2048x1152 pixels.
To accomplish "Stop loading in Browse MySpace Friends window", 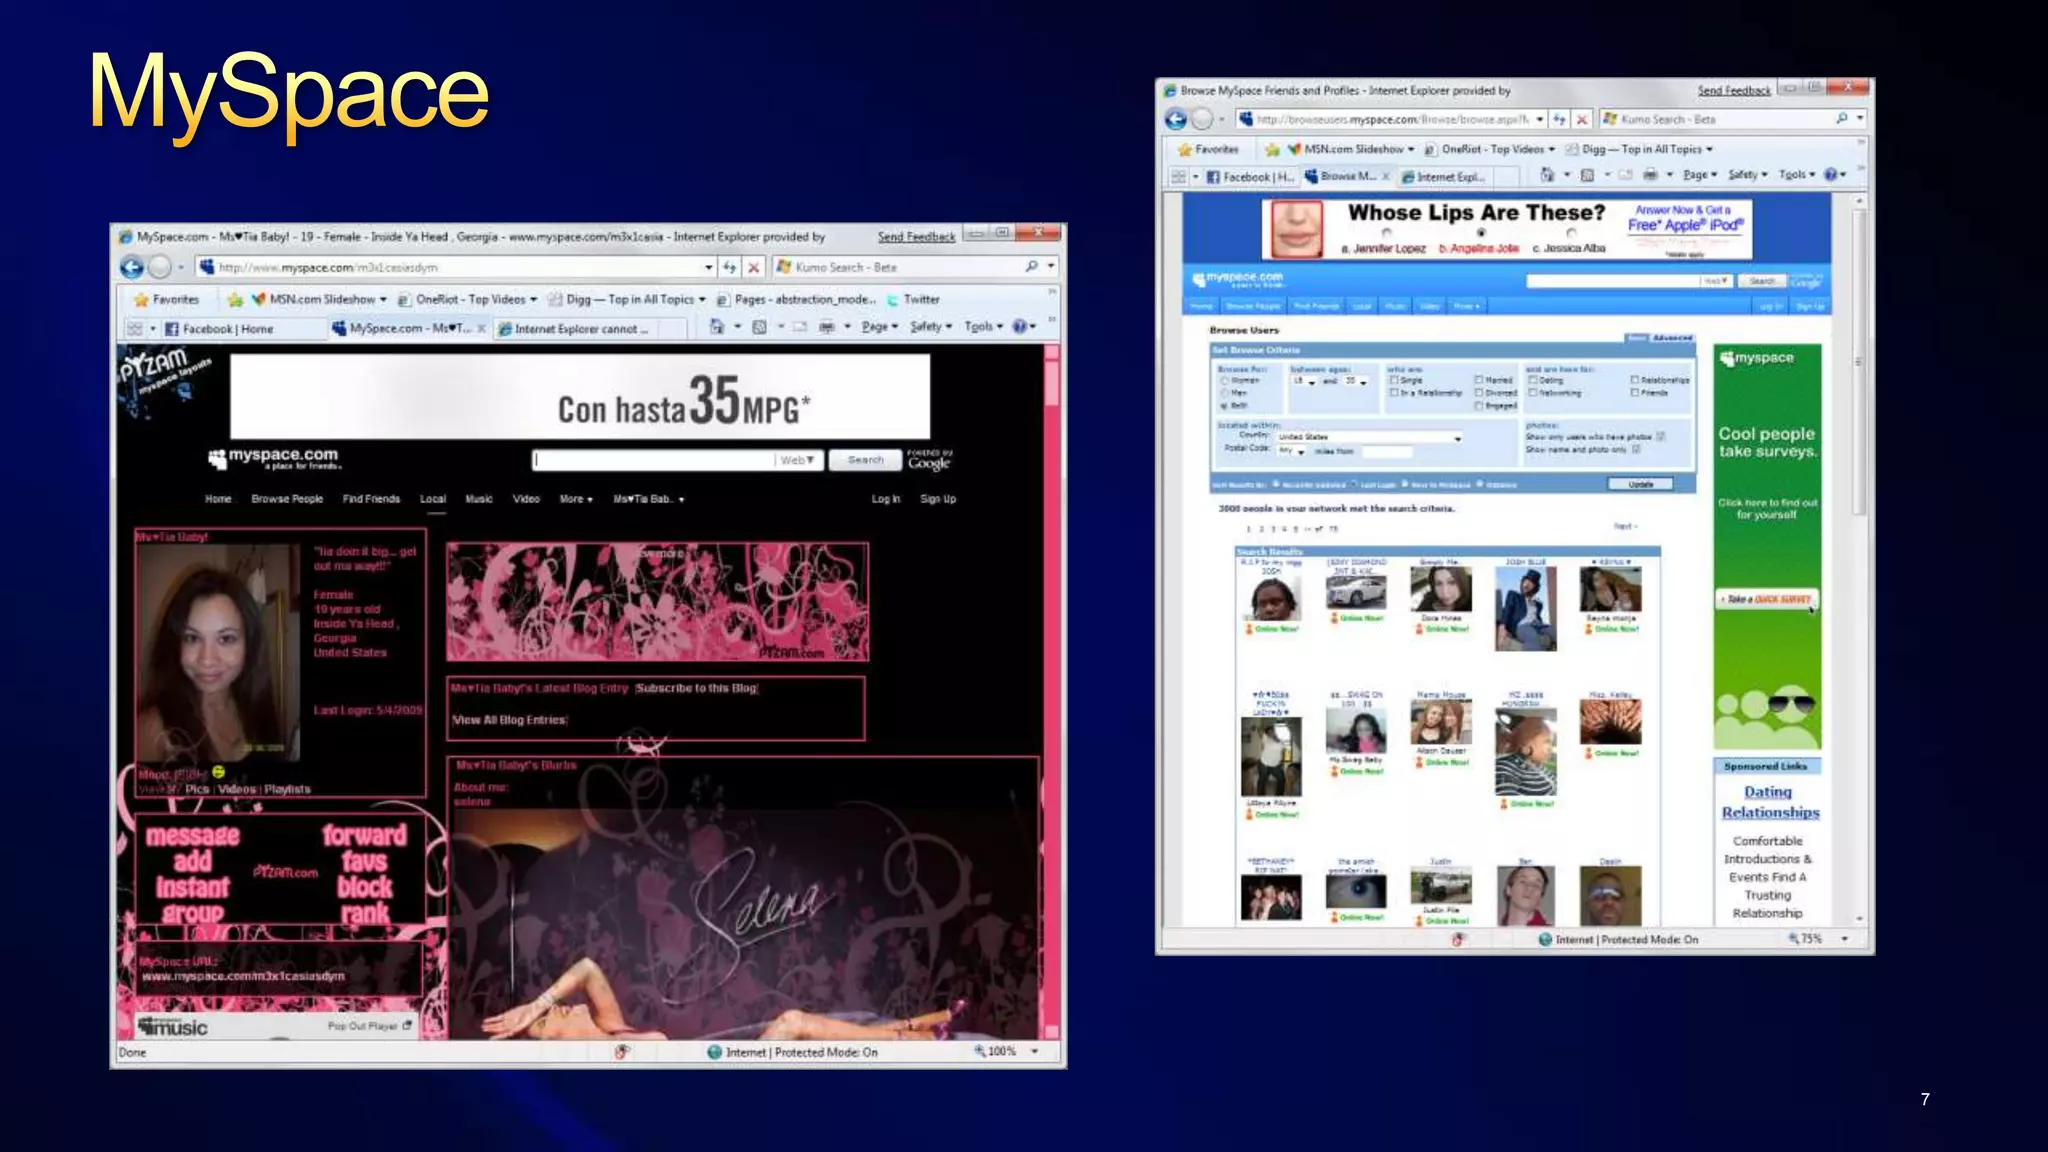I will 1582,119.
